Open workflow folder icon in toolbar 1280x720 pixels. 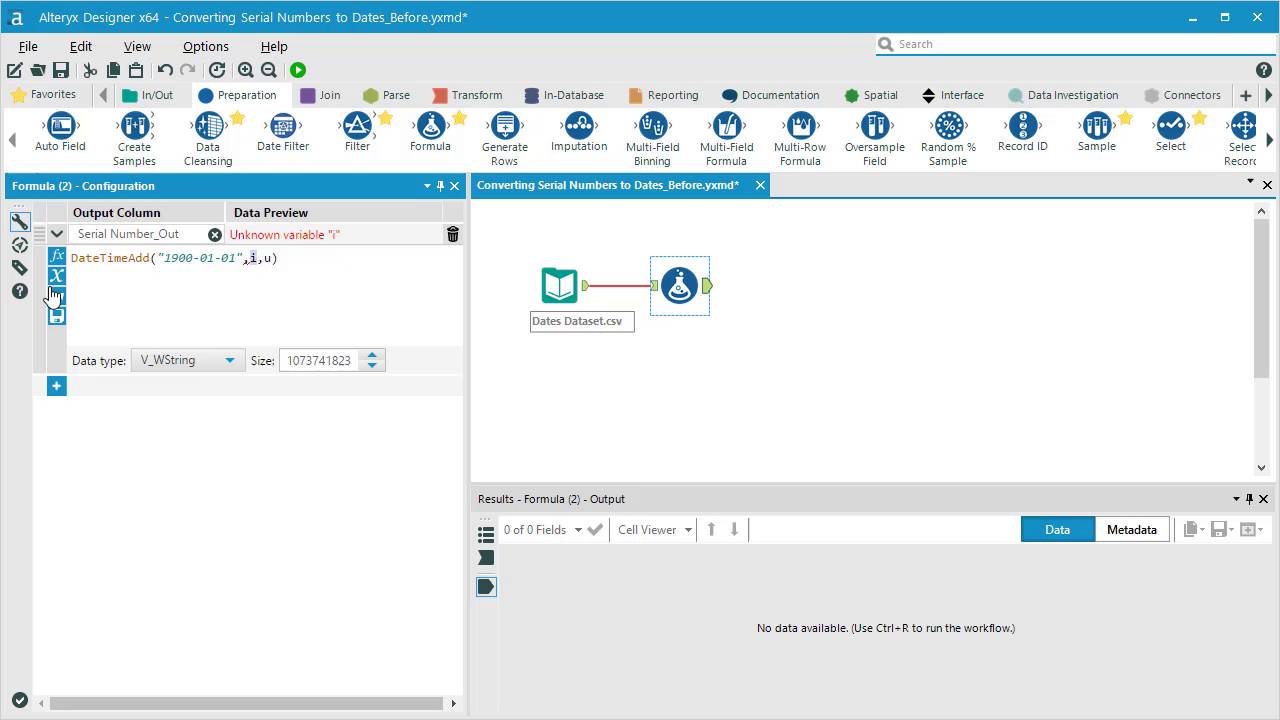pyautogui.click(x=38, y=70)
